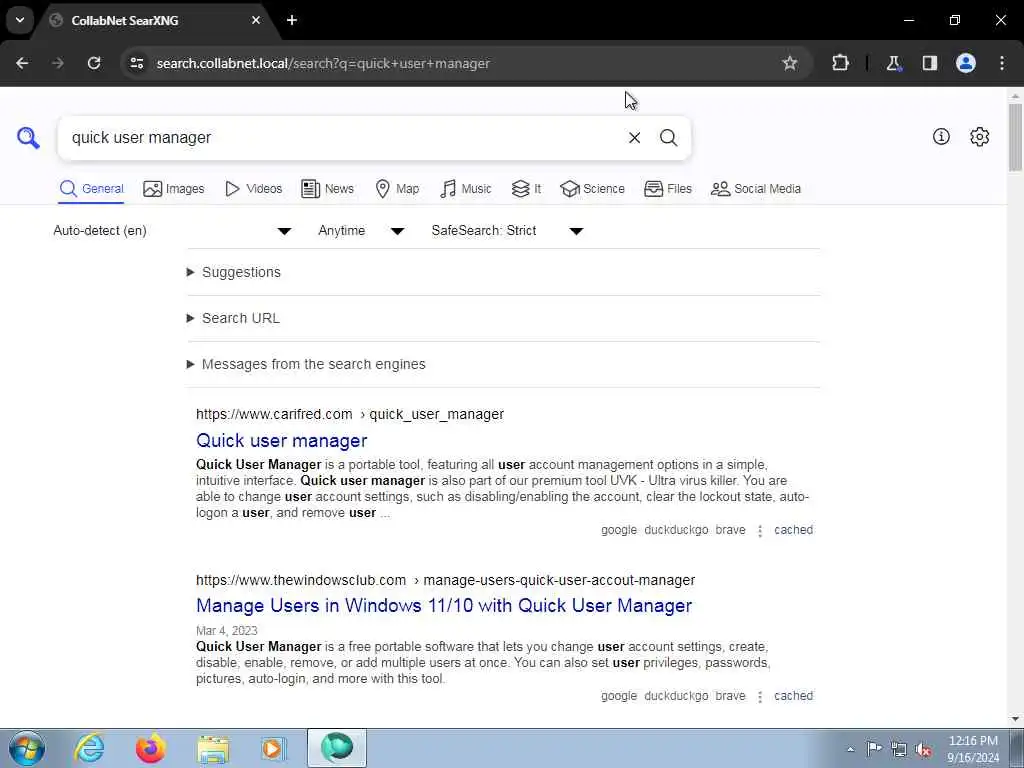Open Windows Explorer from taskbar
The image size is (1024, 768).
pyautogui.click(x=213, y=748)
